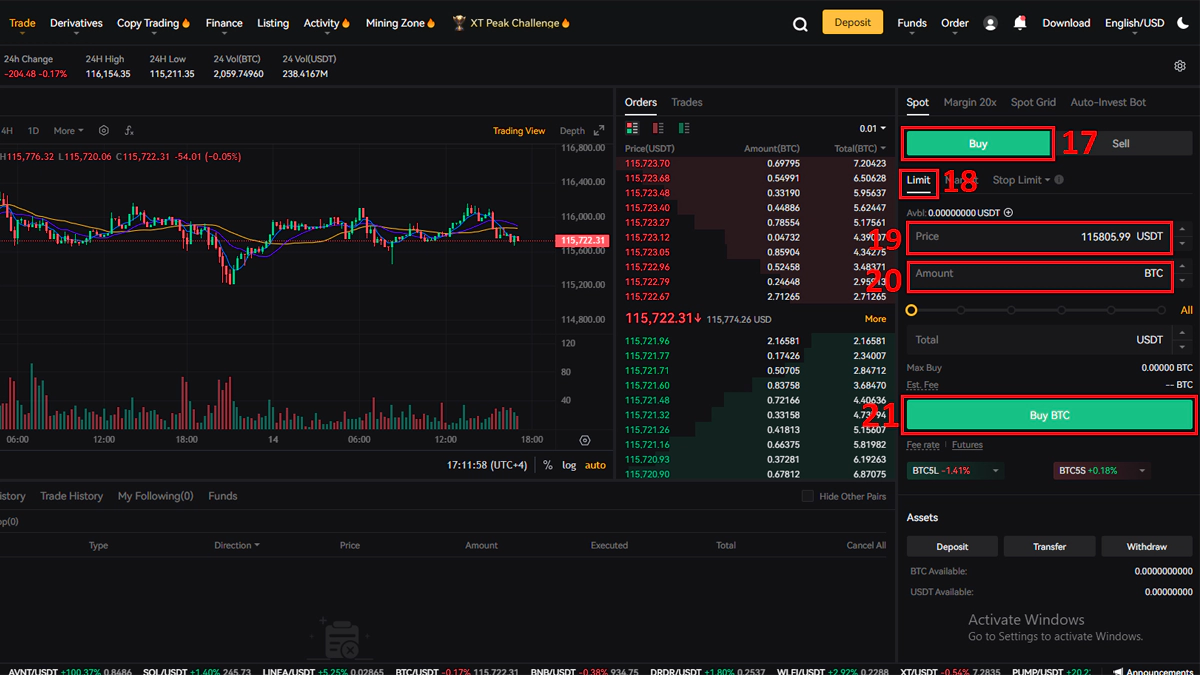Click the chart scale target icon near time axis
The width and height of the screenshot is (1200, 675).
585,440
